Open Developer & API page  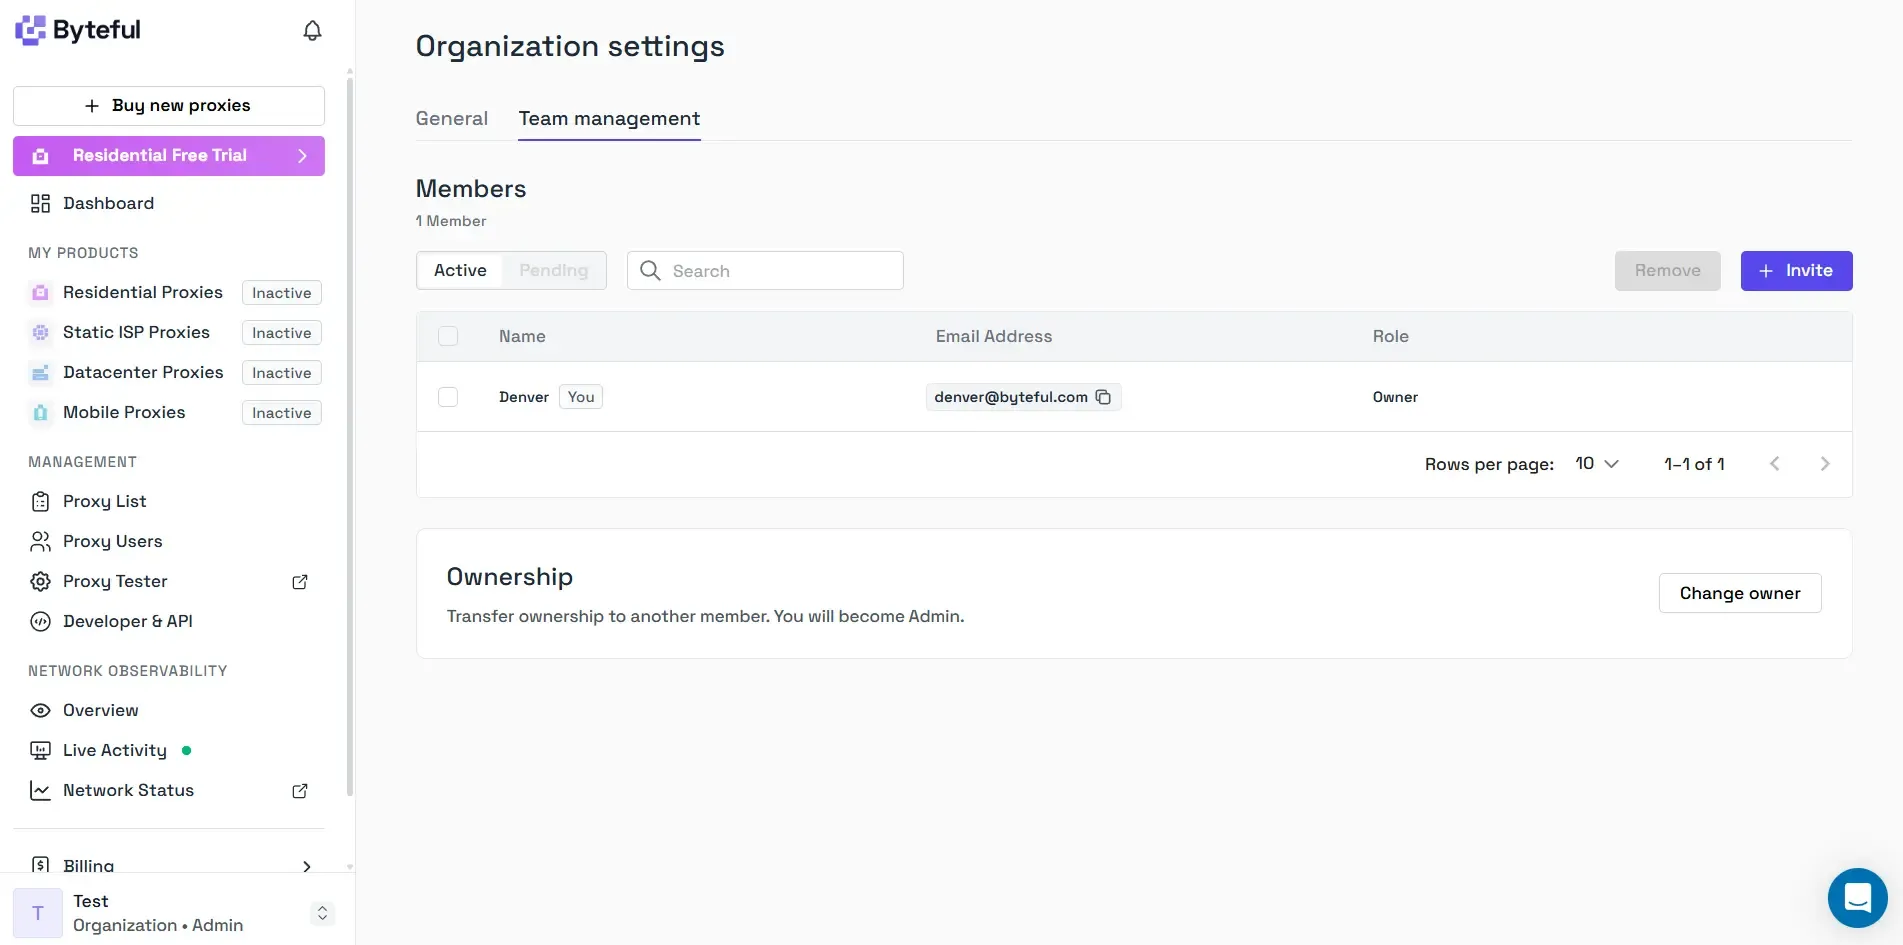click(127, 621)
